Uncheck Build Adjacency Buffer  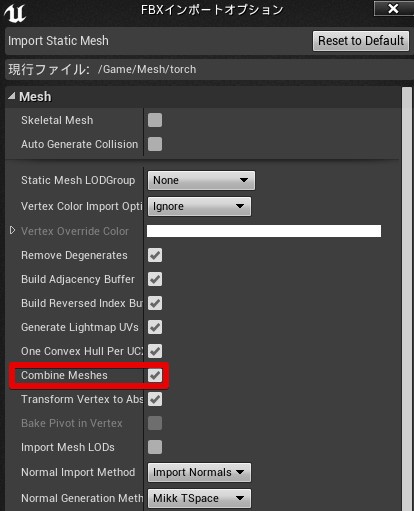click(x=155, y=279)
